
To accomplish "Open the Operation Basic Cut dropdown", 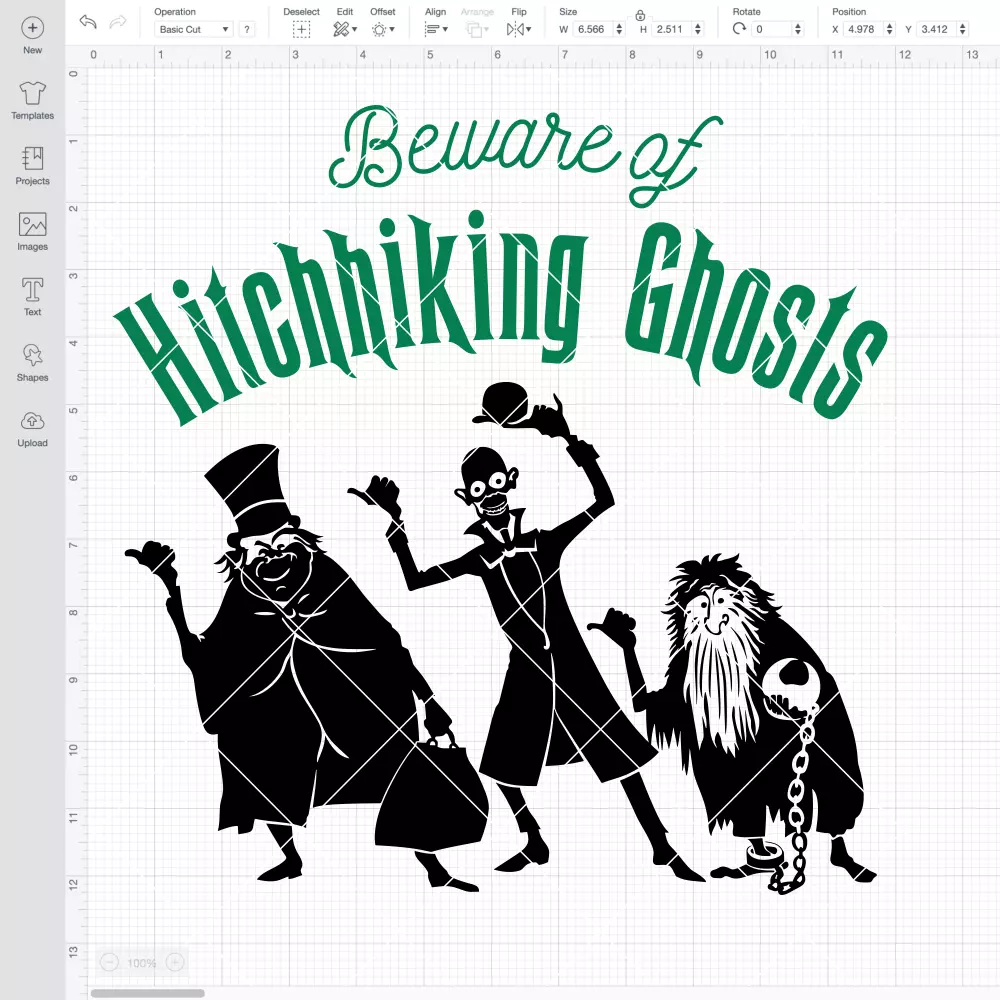I will coord(194,29).
